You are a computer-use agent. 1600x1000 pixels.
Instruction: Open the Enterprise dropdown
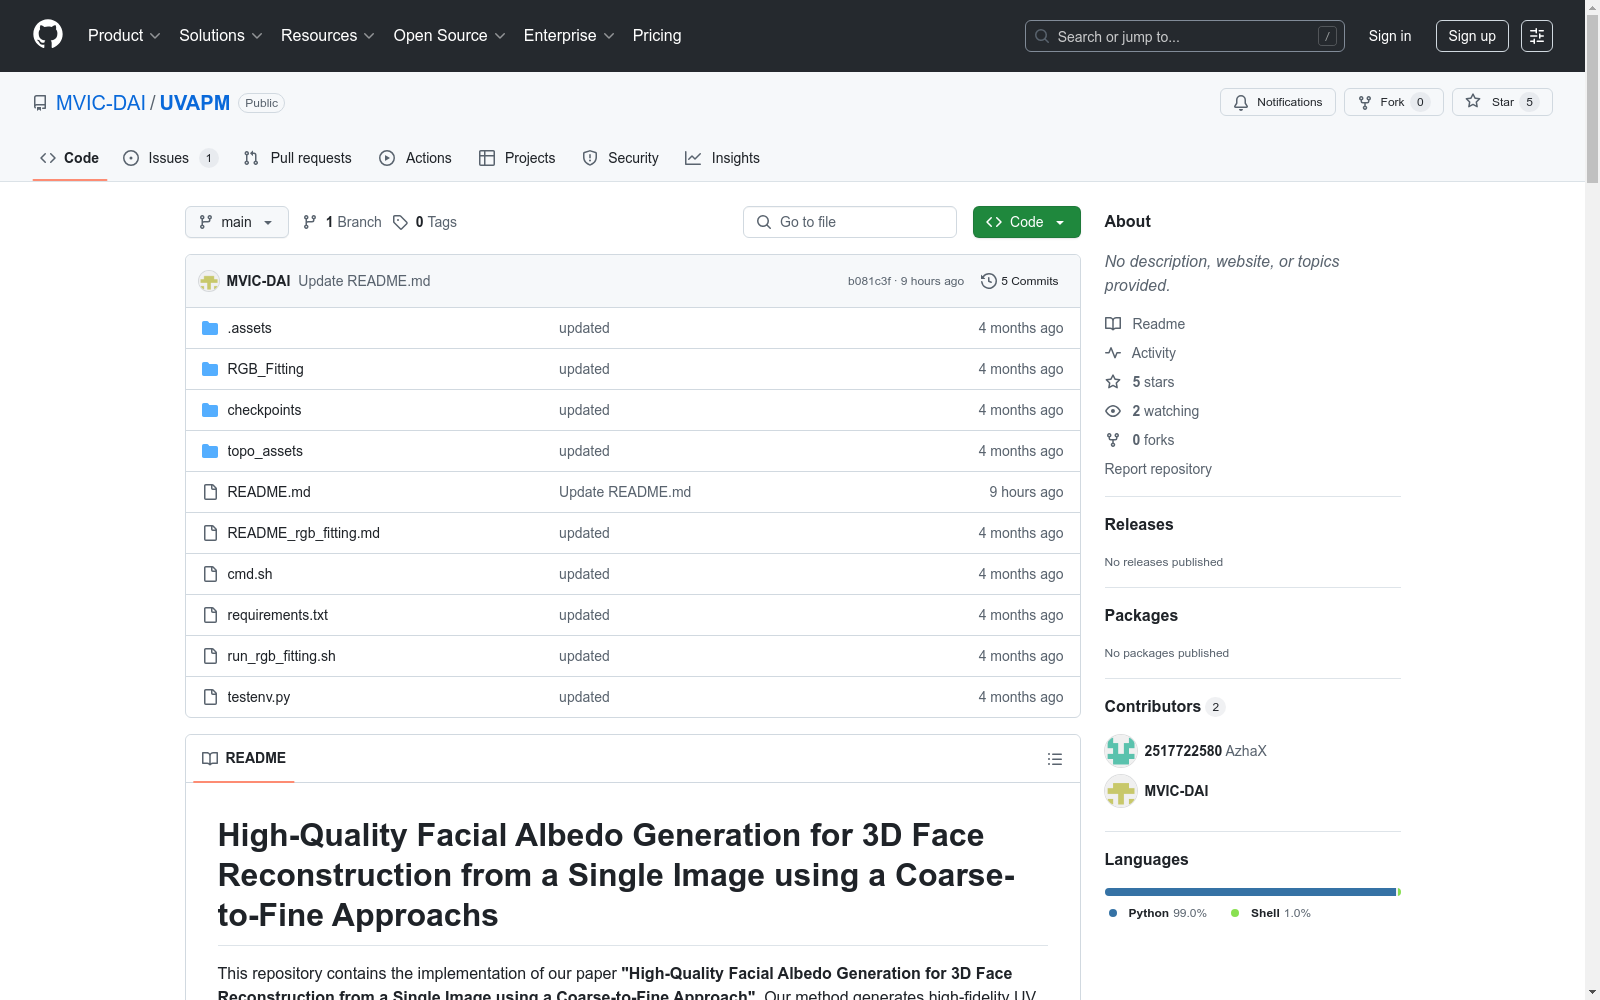click(x=569, y=36)
